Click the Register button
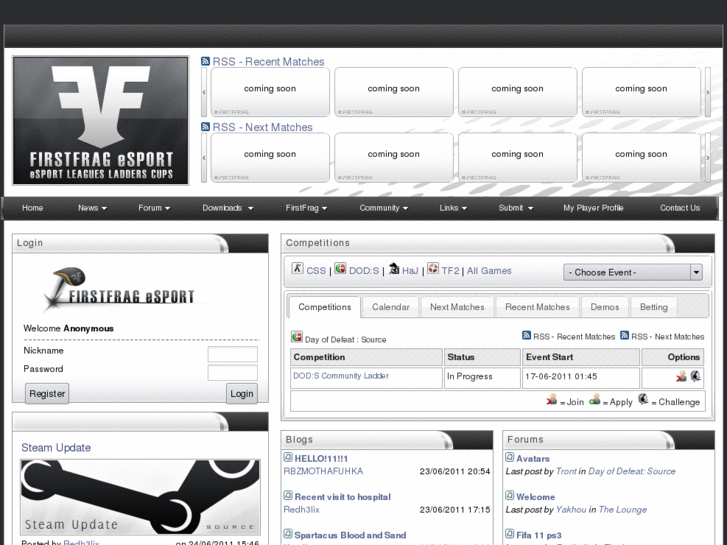Image resolution: width=727 pixels, height=545 pixels. pyautogui.click(x=47, y=393)
